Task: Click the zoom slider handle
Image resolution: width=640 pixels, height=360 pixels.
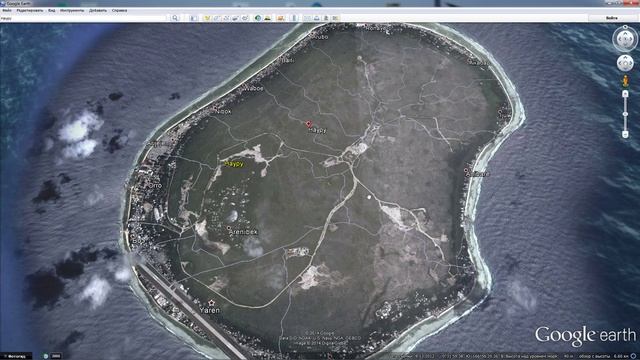Action: click(x=625, y=114)
